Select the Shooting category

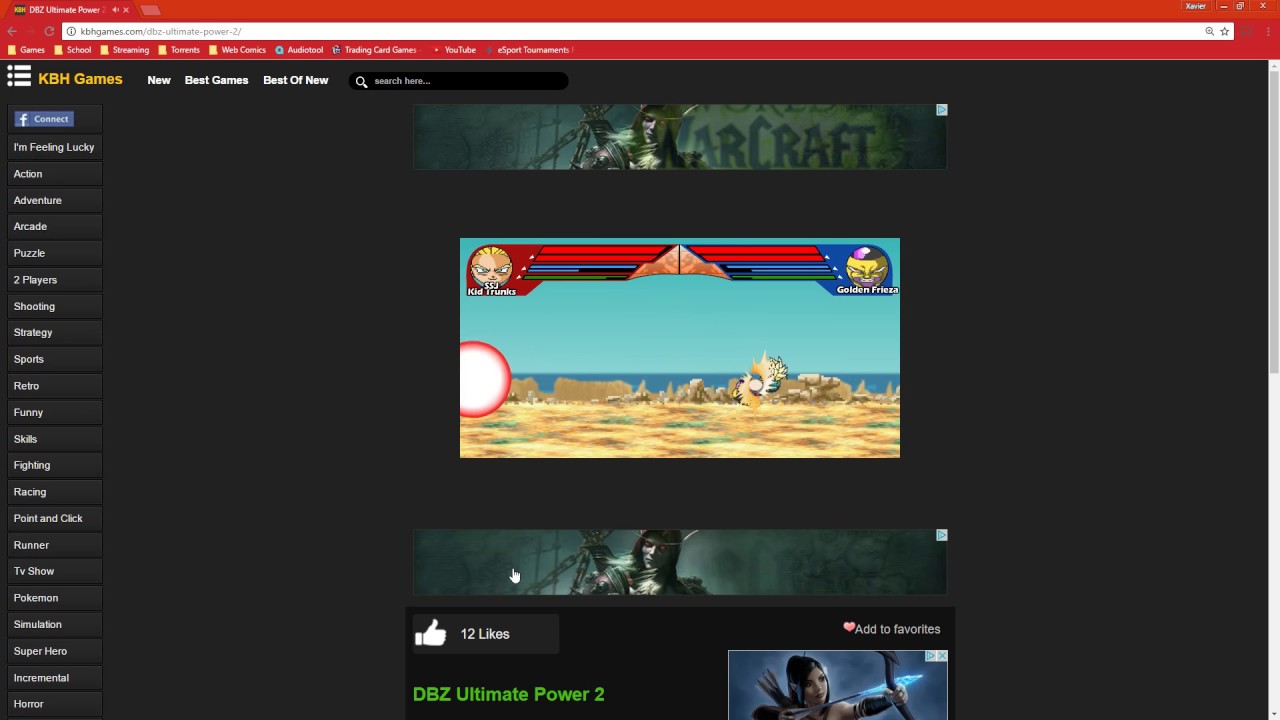[x=54, y=306]
